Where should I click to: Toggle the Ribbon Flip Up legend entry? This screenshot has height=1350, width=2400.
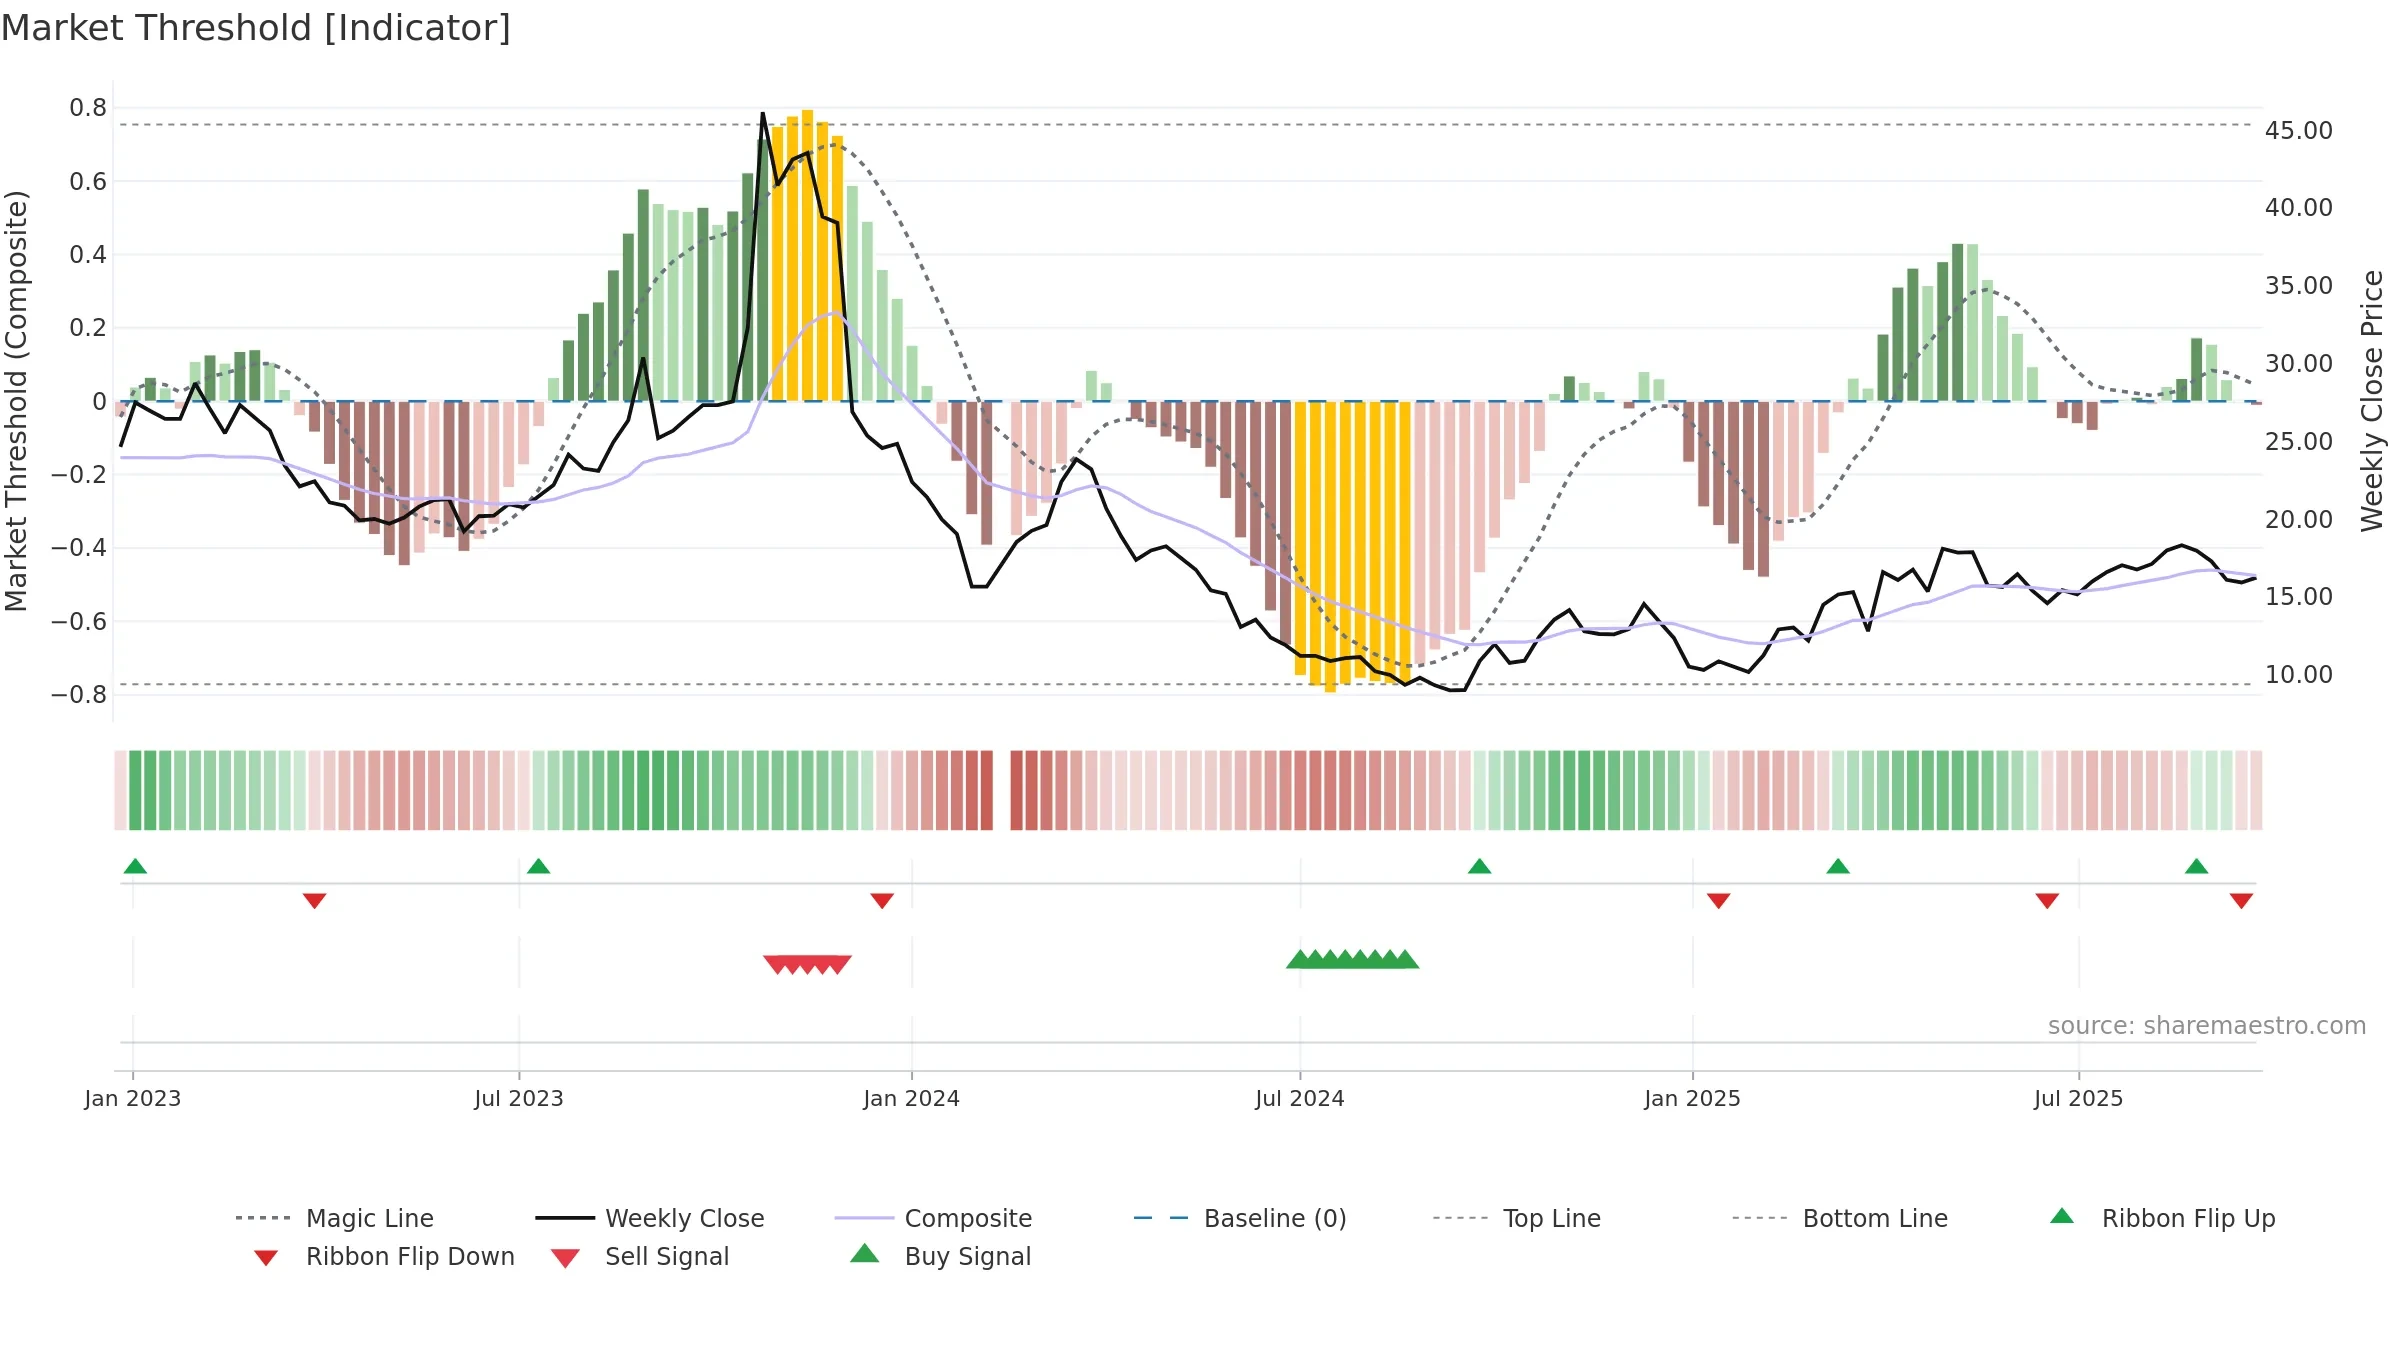2162,1218
